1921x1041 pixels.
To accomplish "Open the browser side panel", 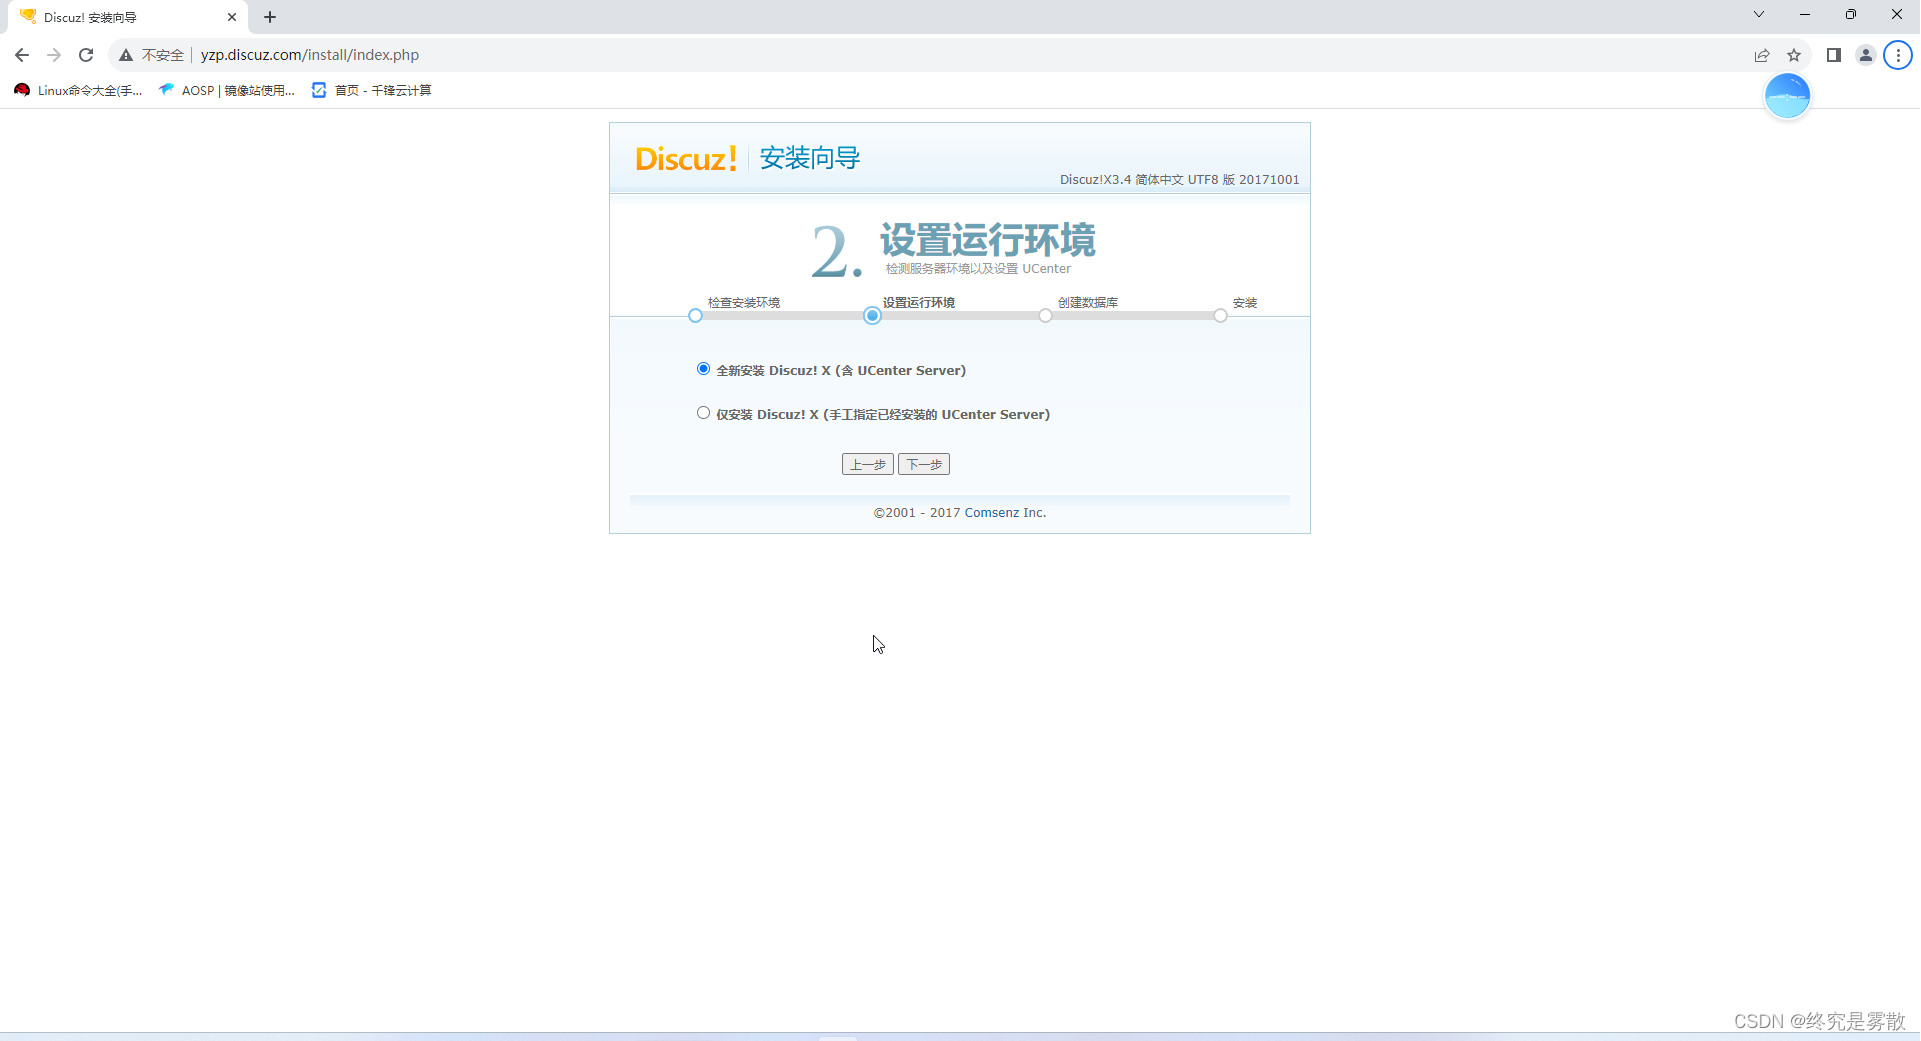I will pyautogui.click(x=1834, y=55).
